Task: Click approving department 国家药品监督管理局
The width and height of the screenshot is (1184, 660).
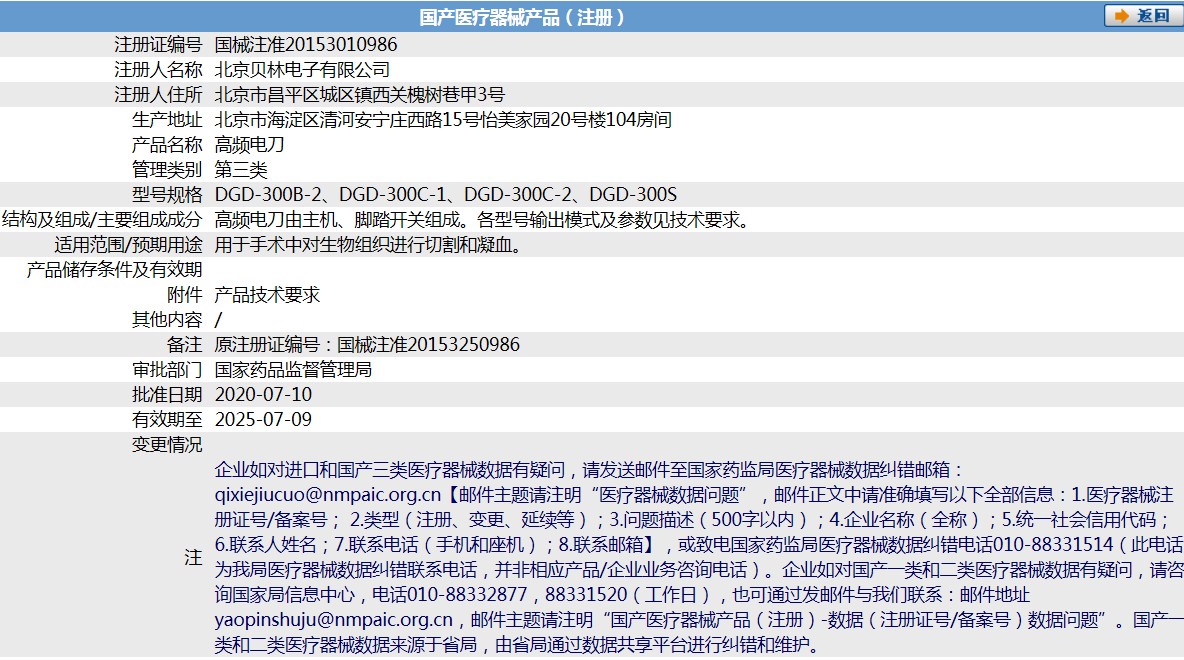Action: tap(293, 369)
